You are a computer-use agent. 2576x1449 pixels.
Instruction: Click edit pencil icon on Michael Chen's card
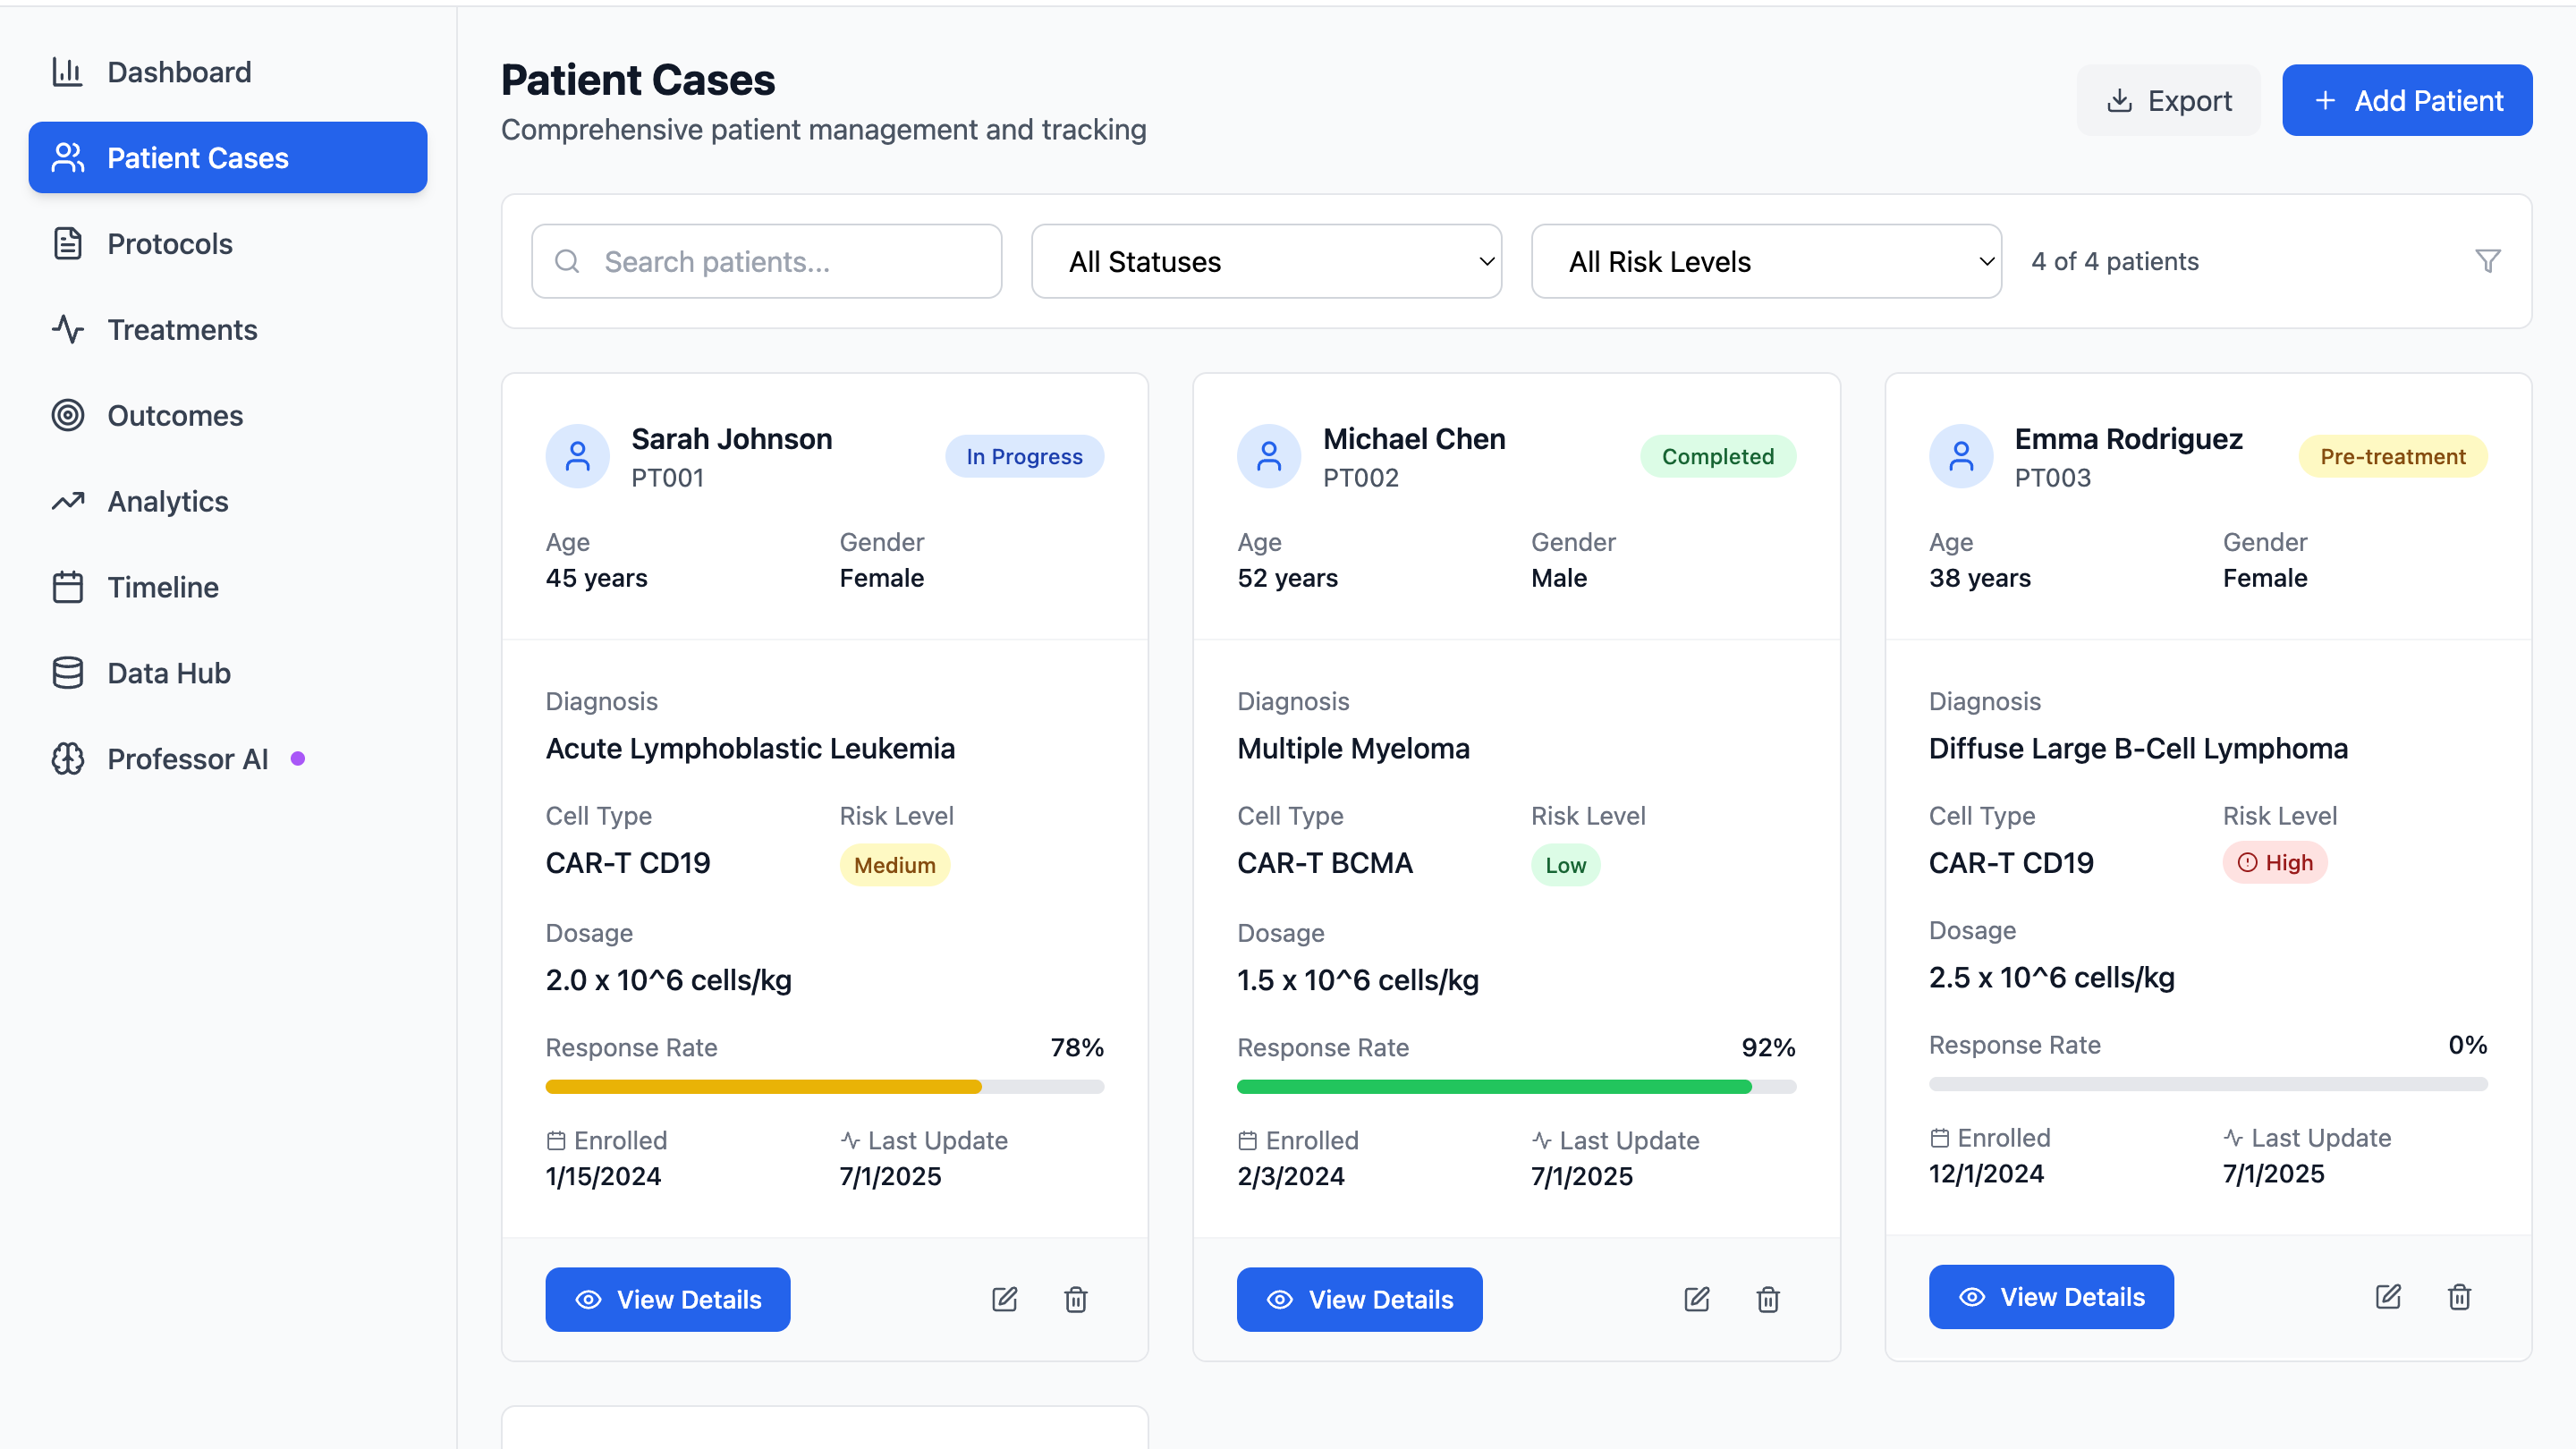click(1696, 1299)
